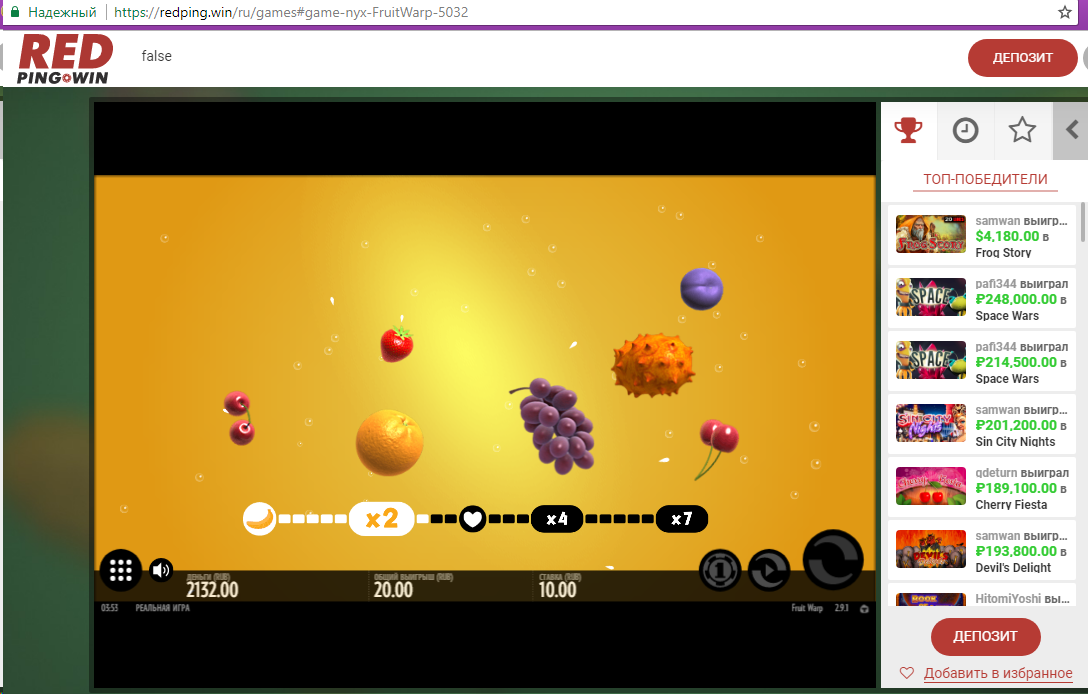Open the autoplay button
The width and height of the screenshot is (1088, 694).
(x=769, y=570)
